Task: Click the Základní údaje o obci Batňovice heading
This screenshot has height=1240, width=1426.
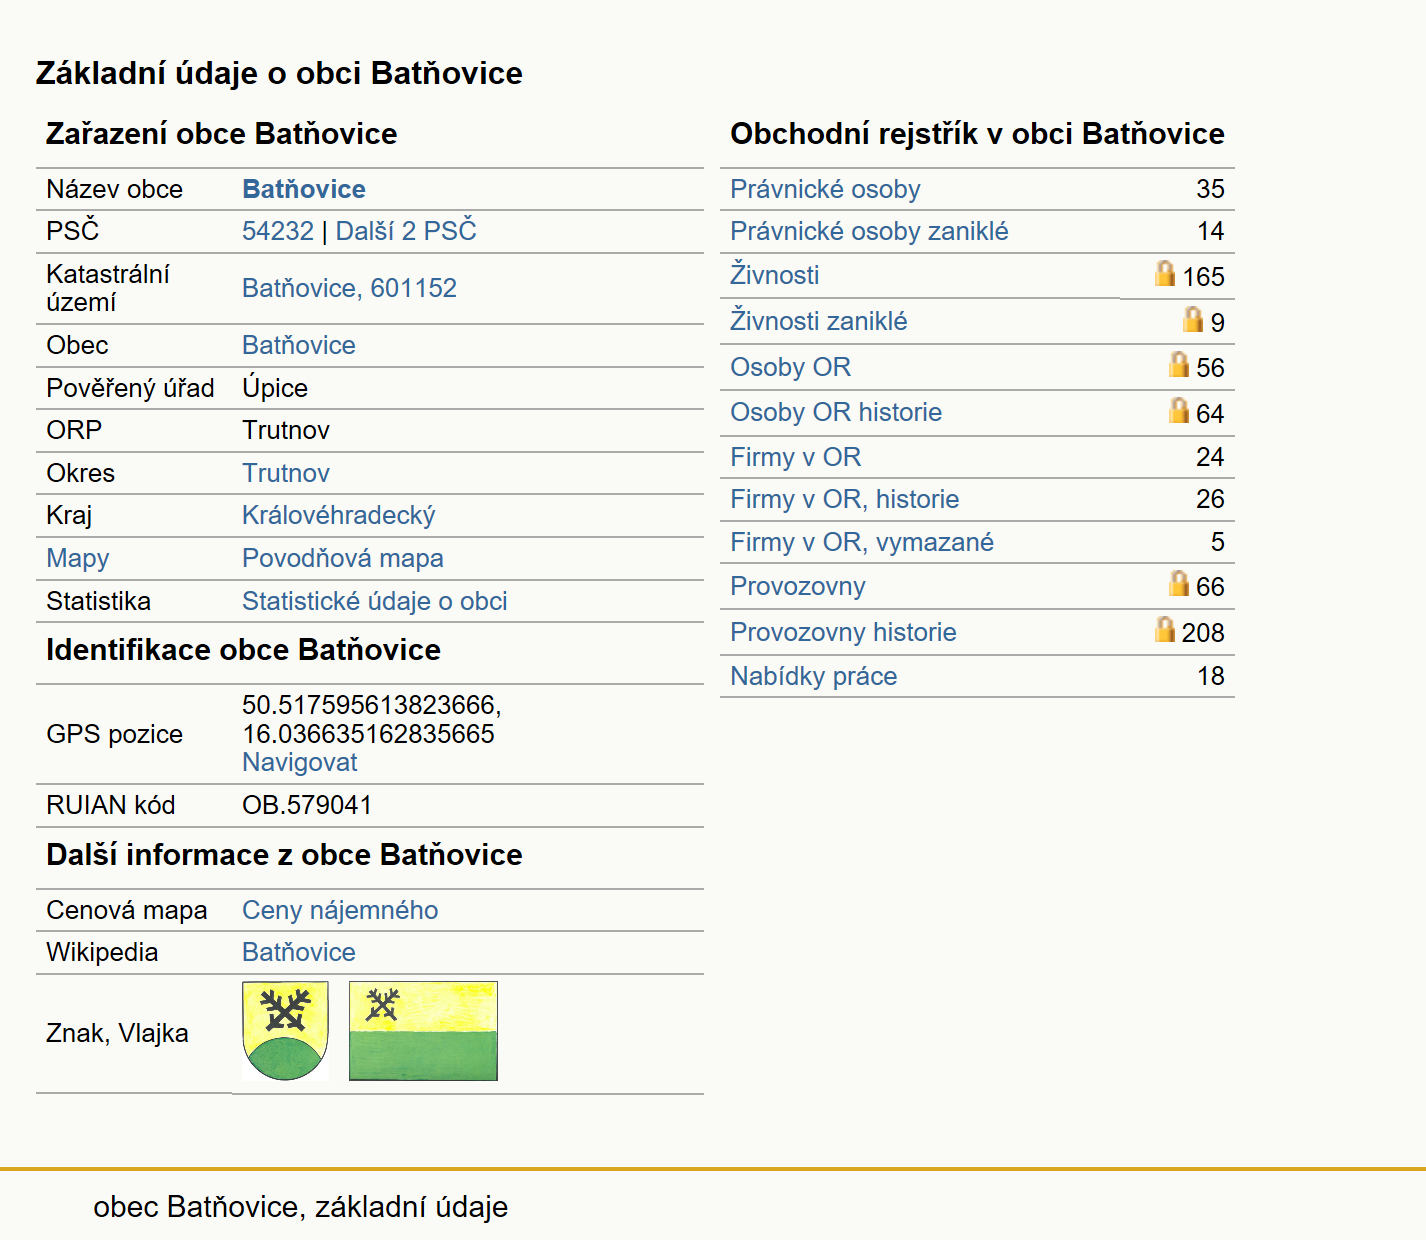Action: [279, 73]
